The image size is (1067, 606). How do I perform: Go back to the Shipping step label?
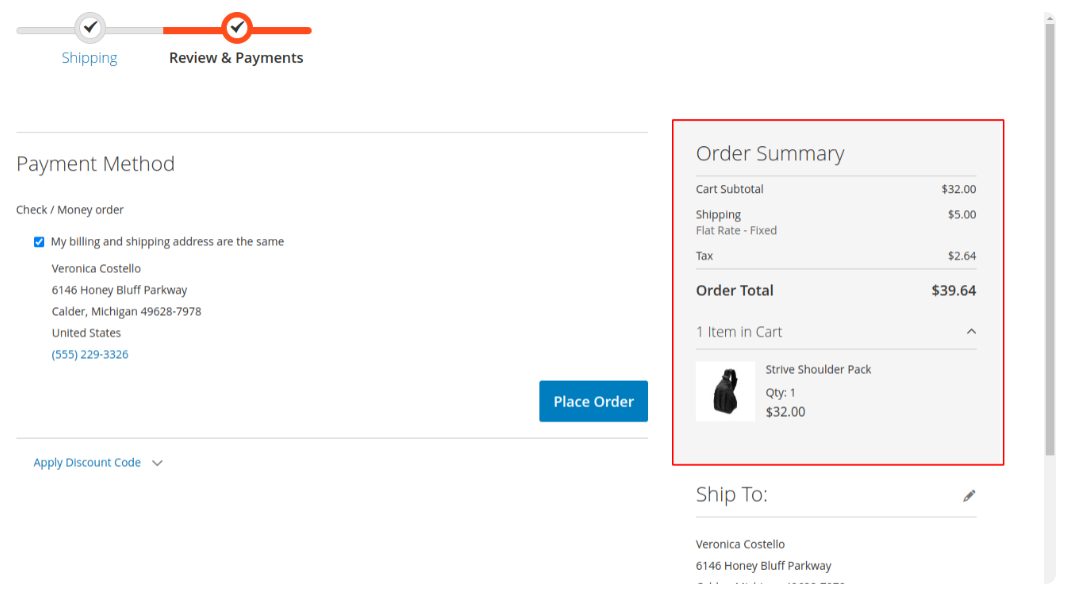89,58
